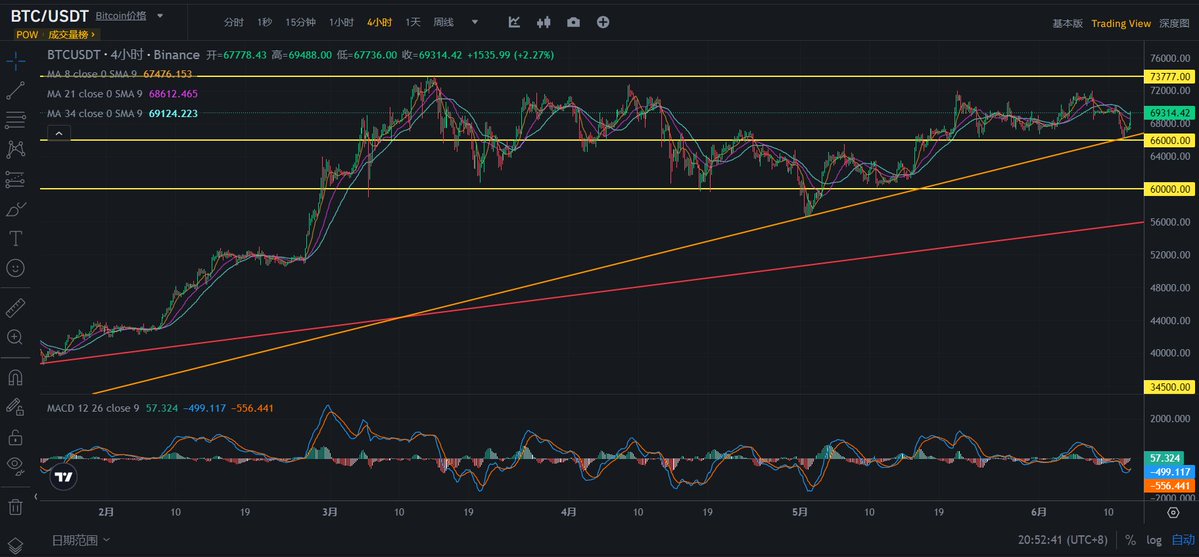Screen dimensions: 1199x557
Task: Take a chart snapshot with camera icon
Action: (x=573, y=22)
